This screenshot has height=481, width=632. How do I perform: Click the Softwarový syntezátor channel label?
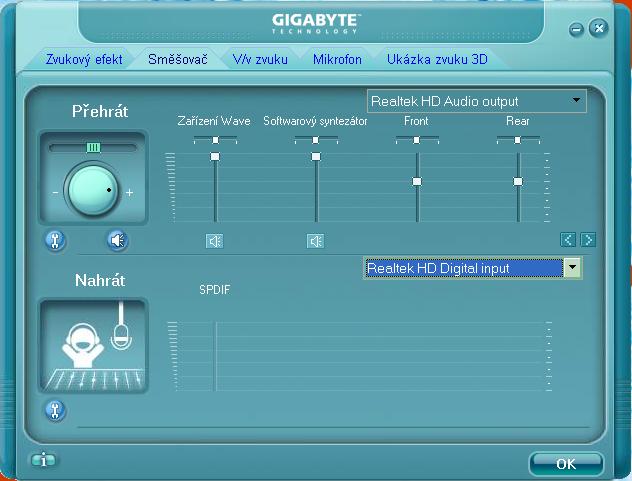pos(315,121)
